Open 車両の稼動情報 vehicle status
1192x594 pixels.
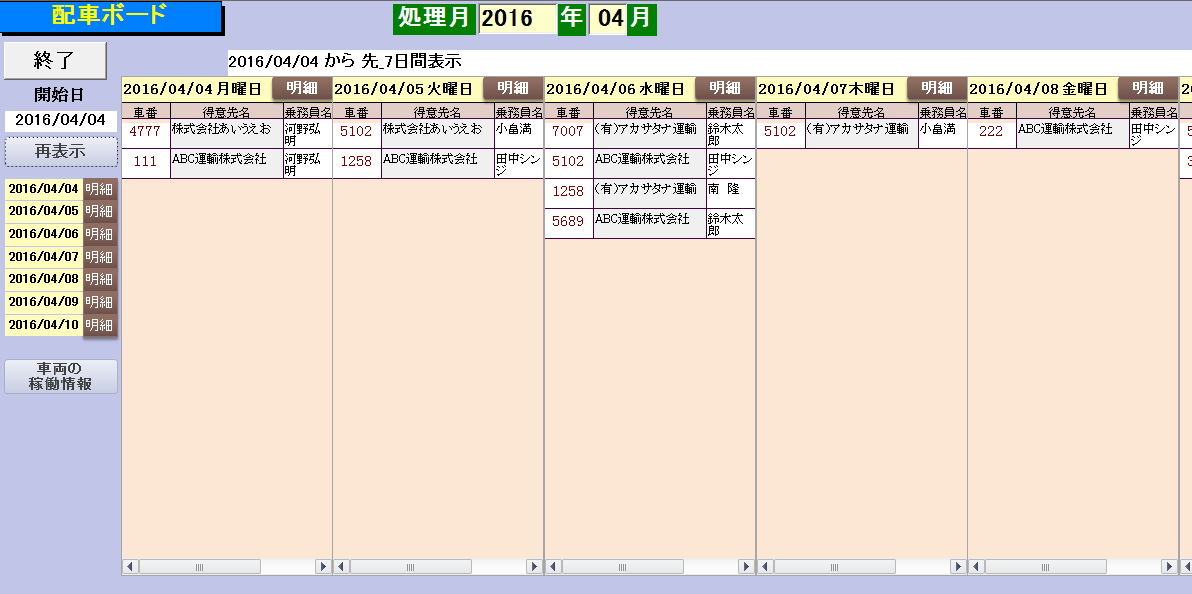61,376
